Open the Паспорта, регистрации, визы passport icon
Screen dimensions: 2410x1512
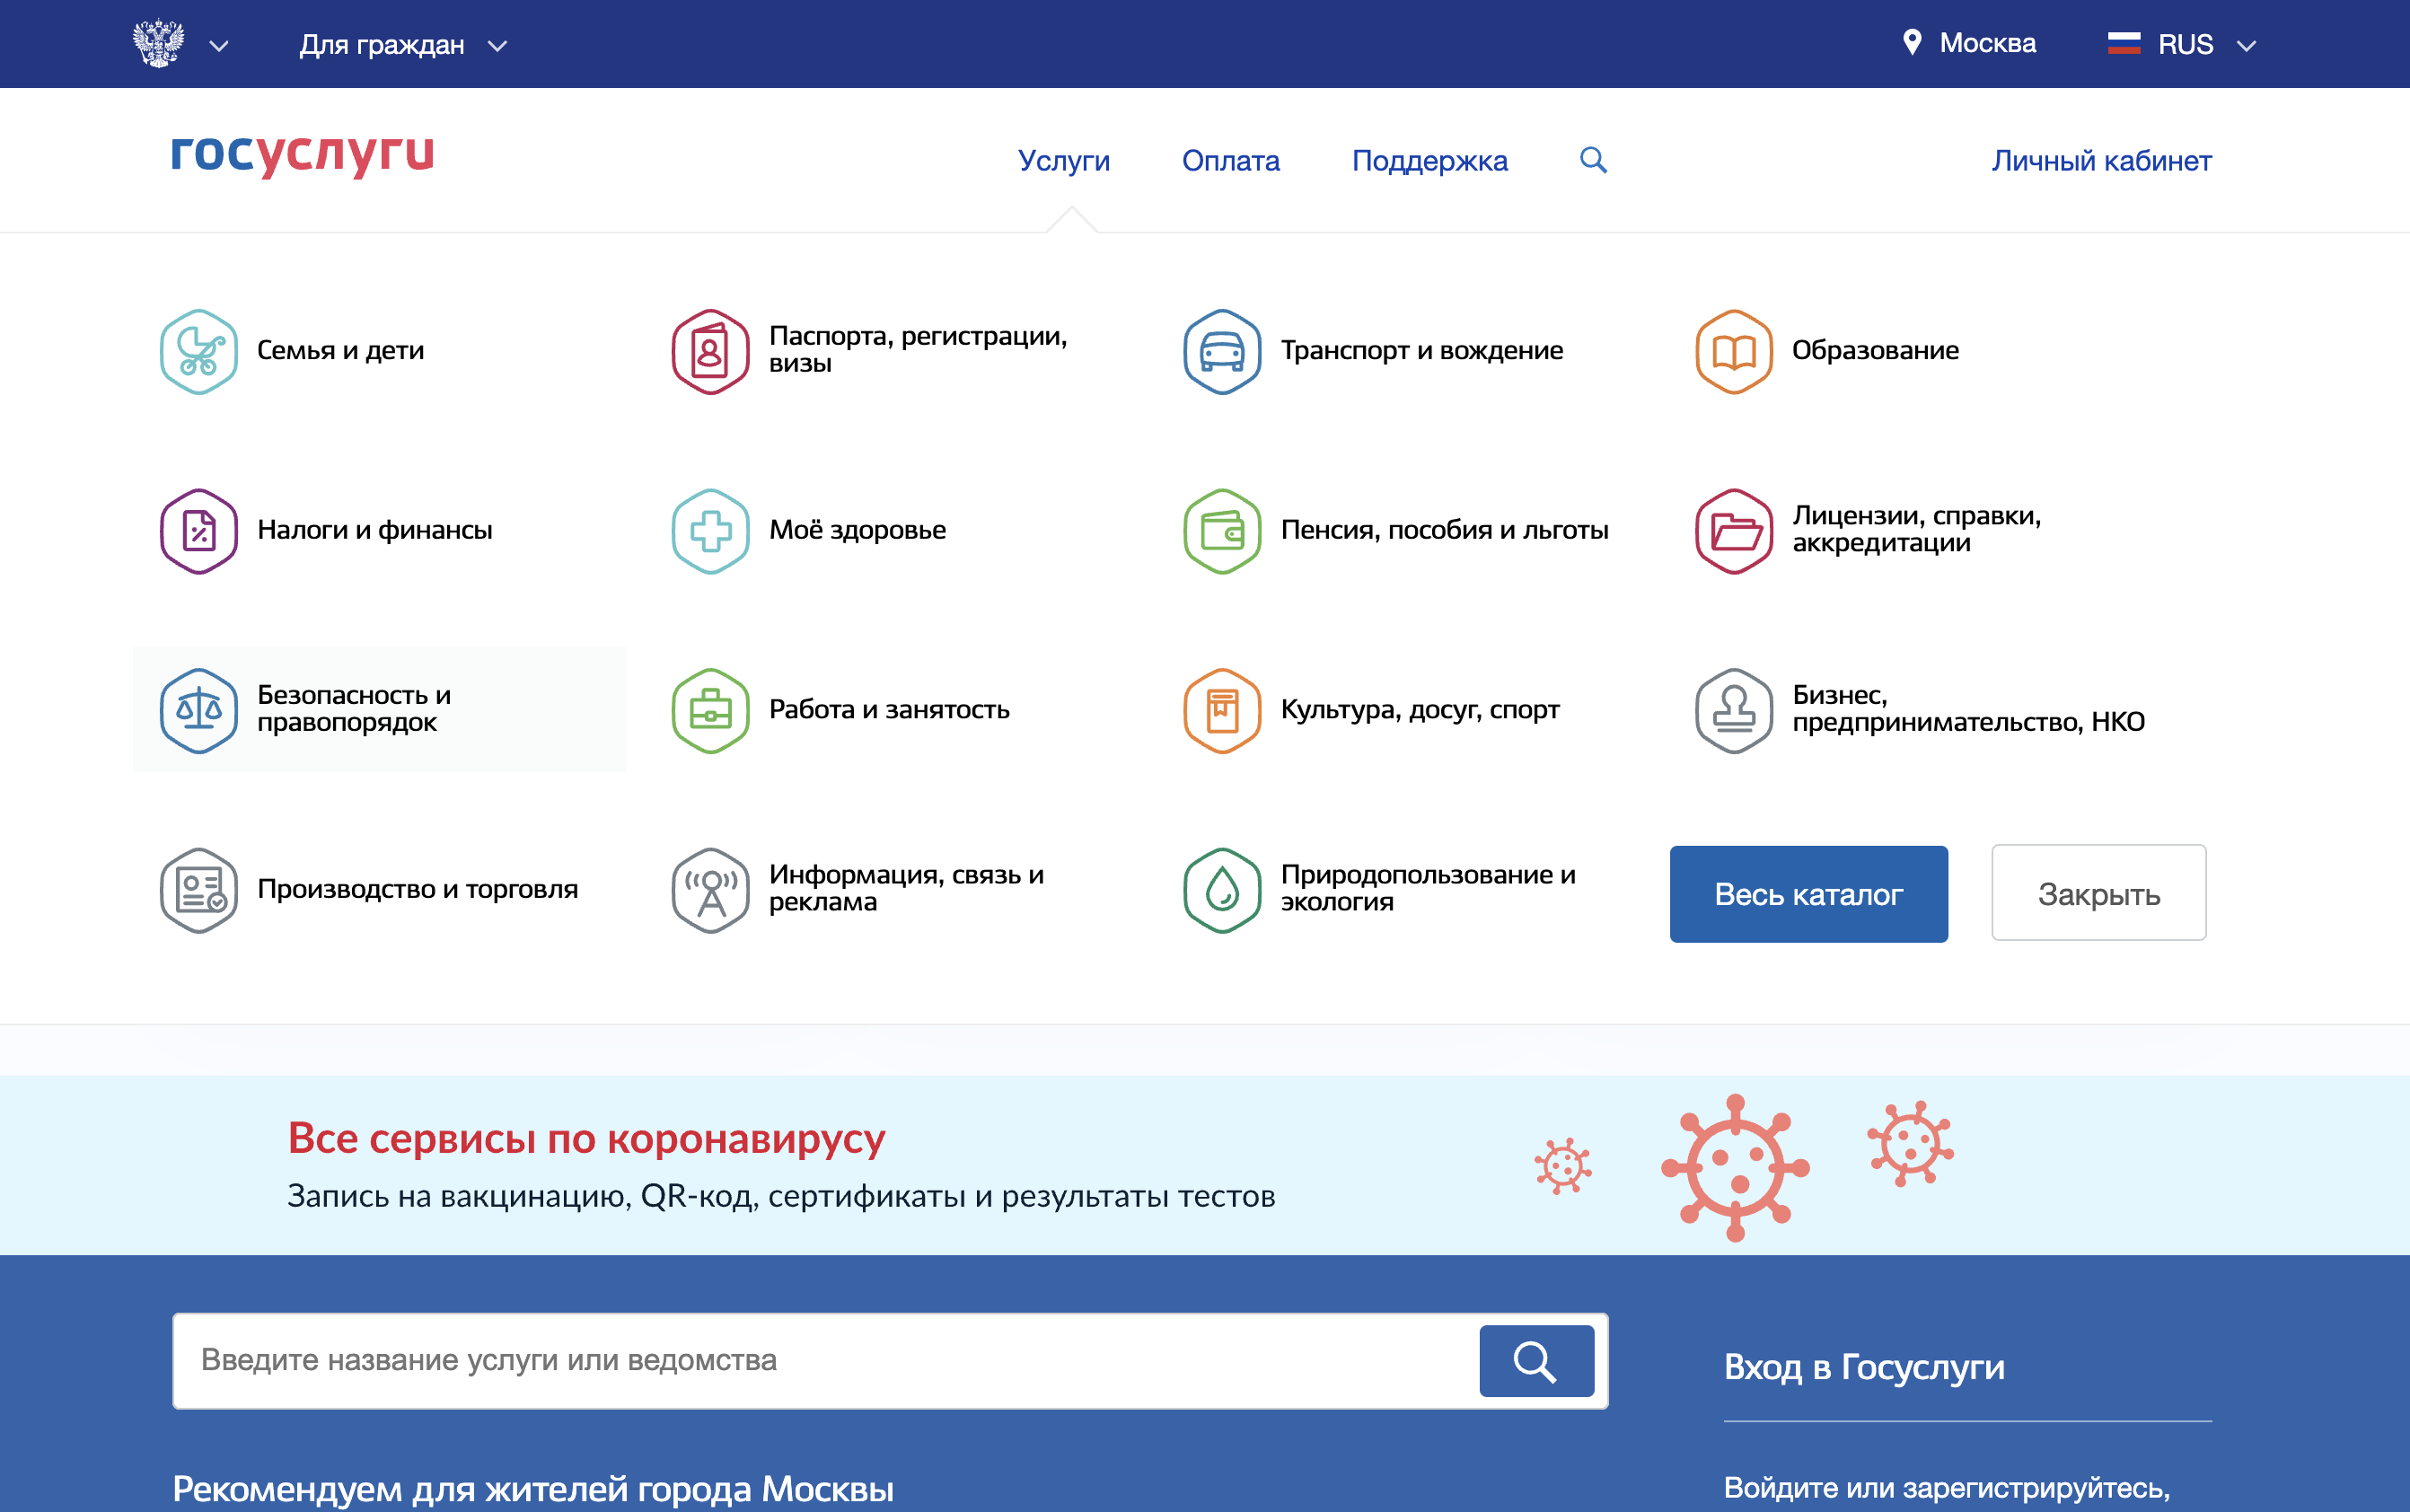[710, 351]
